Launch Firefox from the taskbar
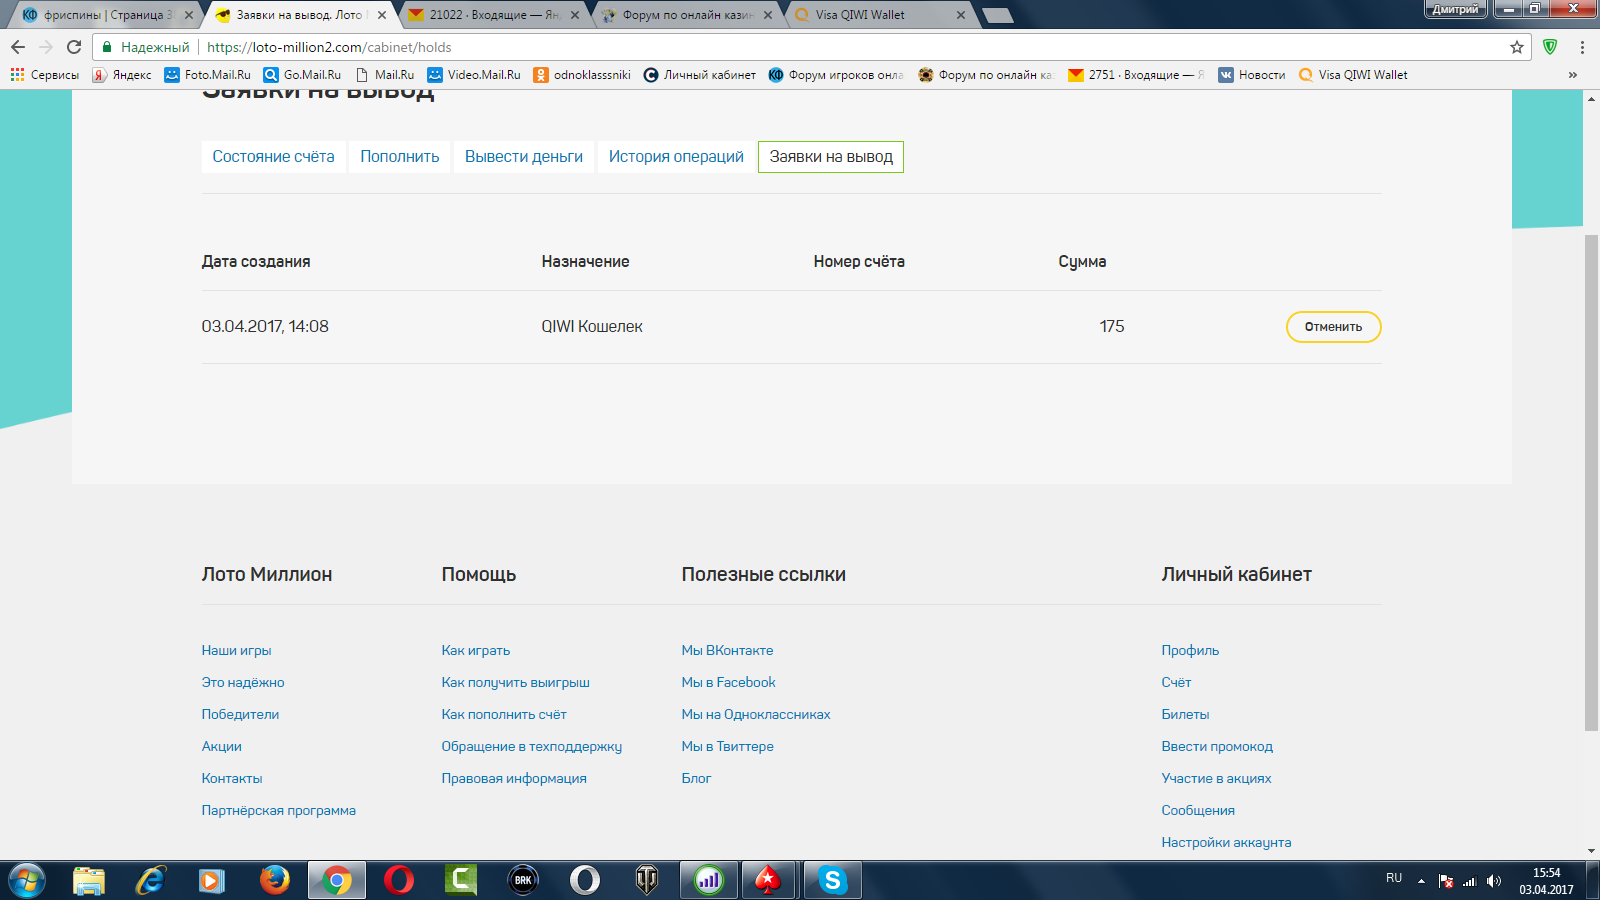Screen dimensions: 1600x900 [274, 880]
